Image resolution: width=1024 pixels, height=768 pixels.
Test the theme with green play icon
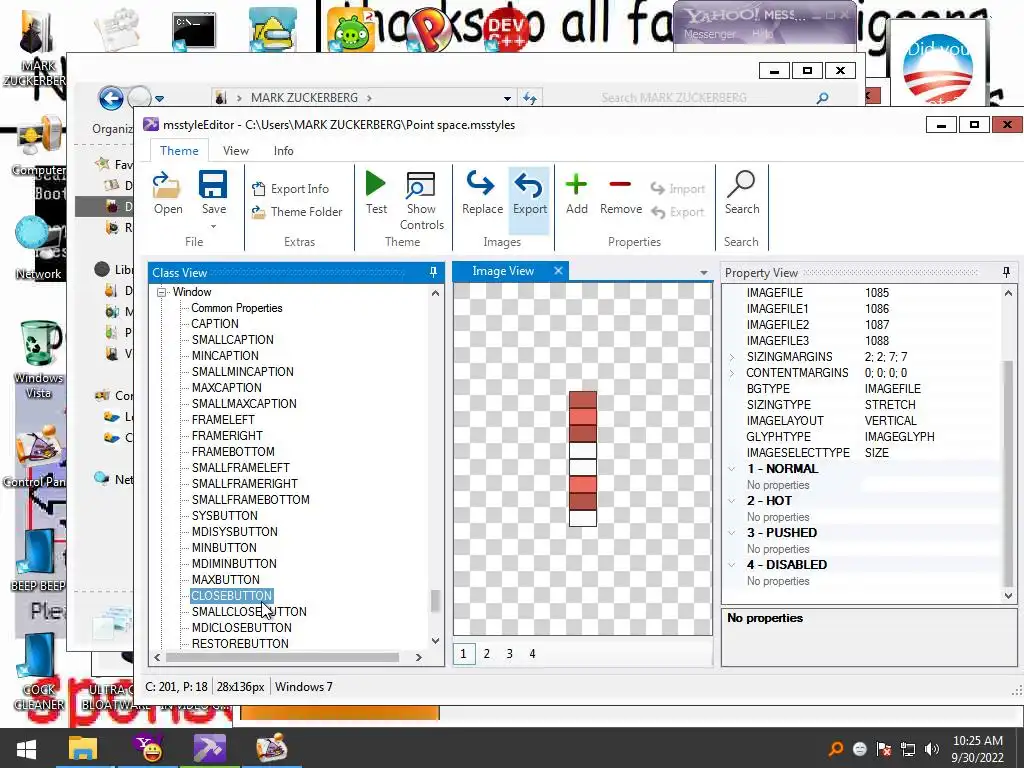point(376,193)
